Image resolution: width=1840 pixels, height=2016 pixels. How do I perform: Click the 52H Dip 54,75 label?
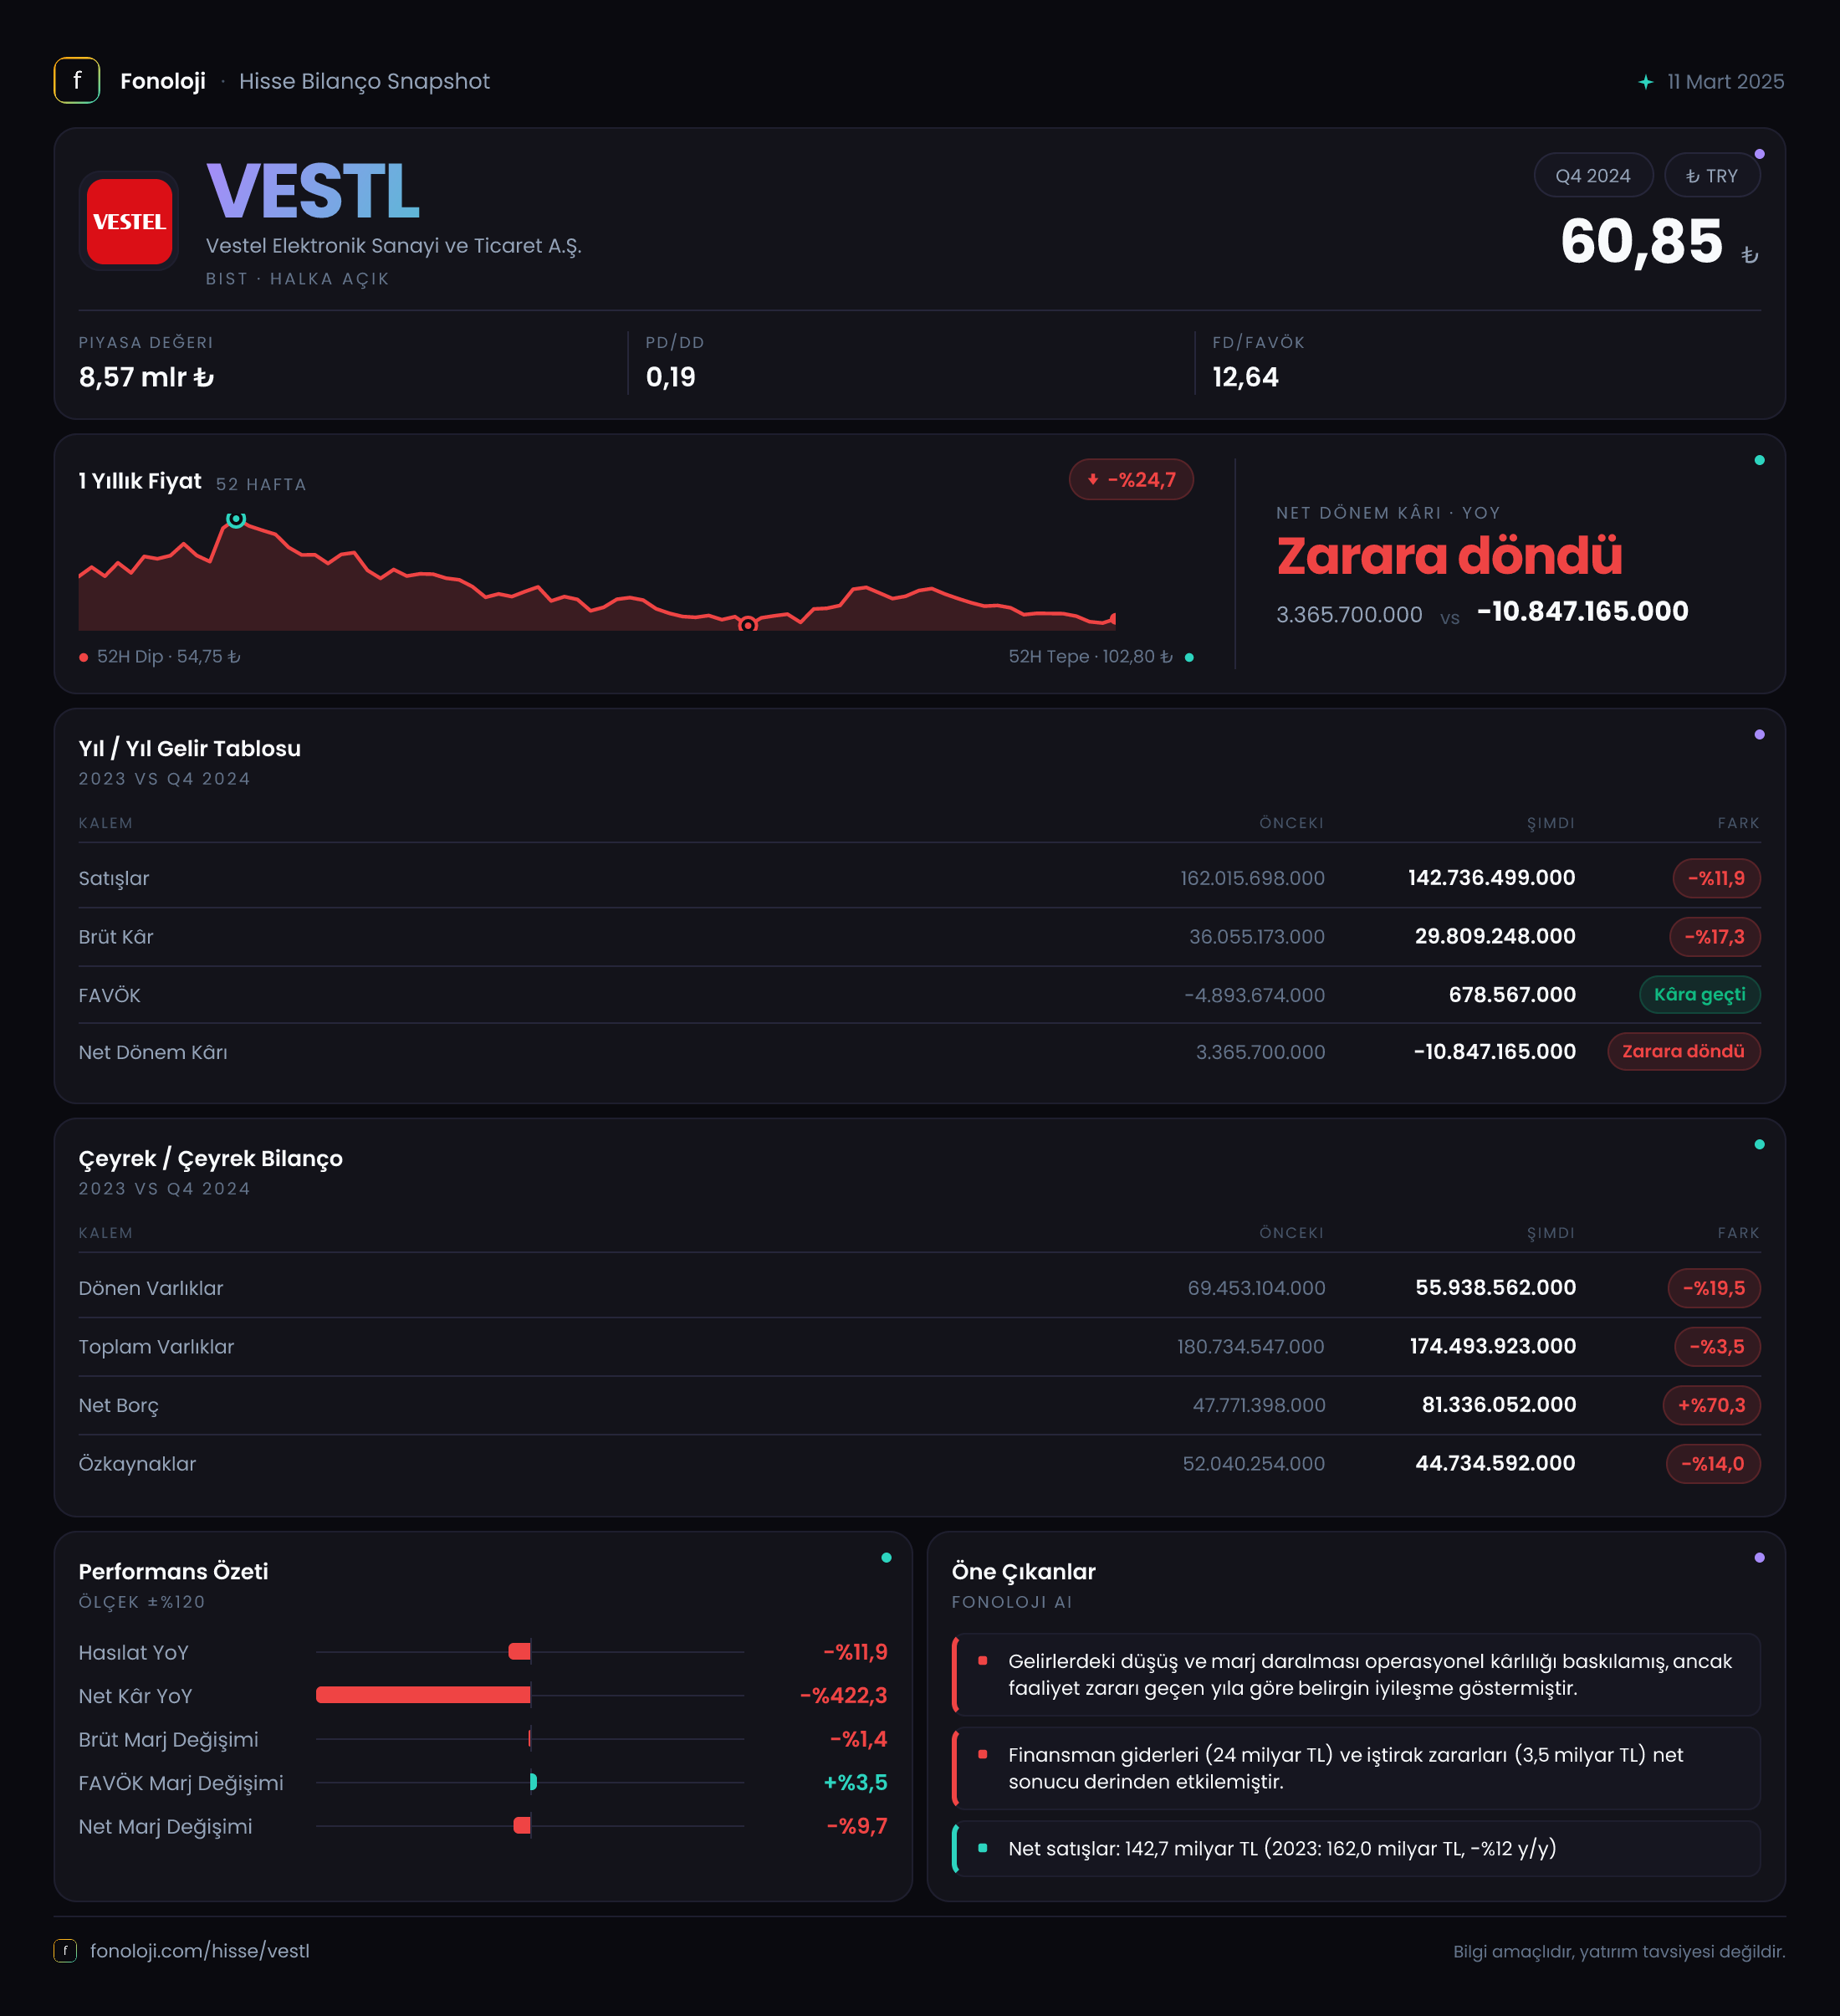pos(168,657)
